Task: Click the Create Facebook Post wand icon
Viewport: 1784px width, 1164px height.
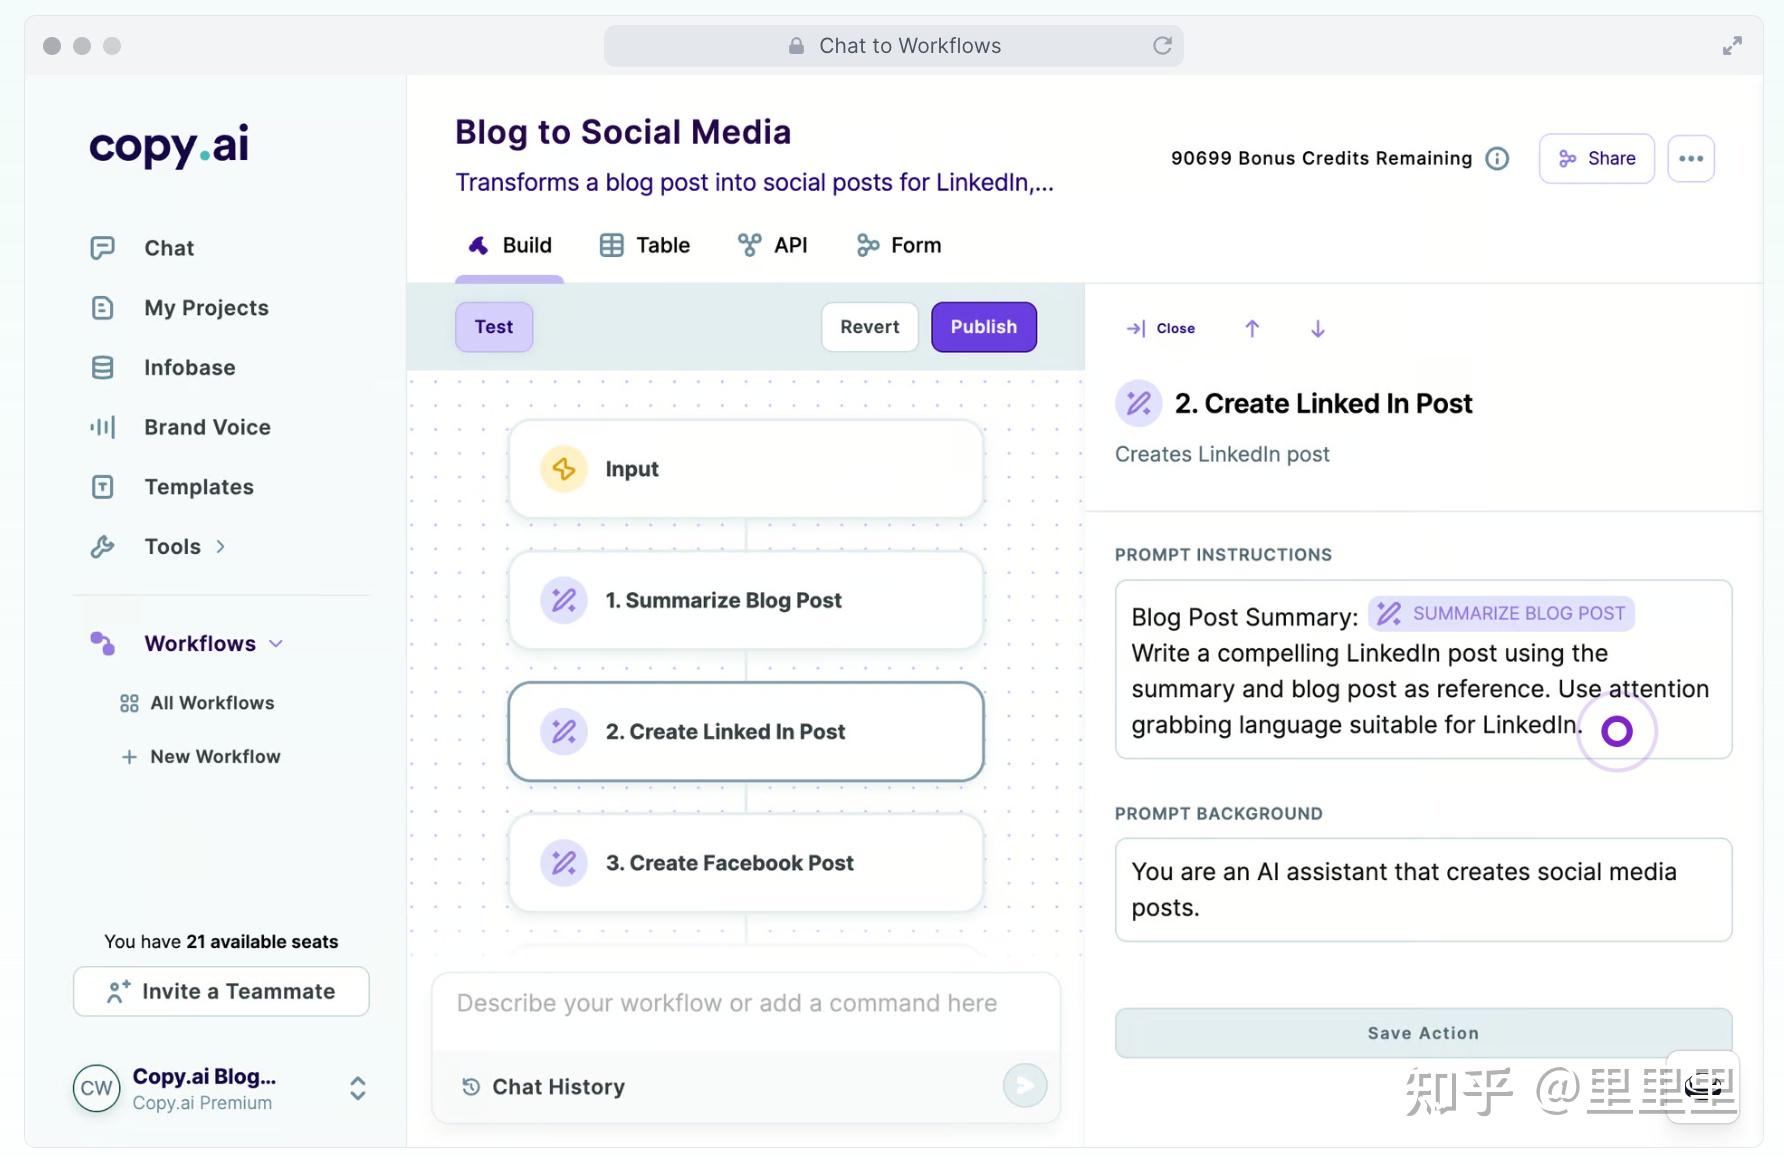Action: [564, 863]
